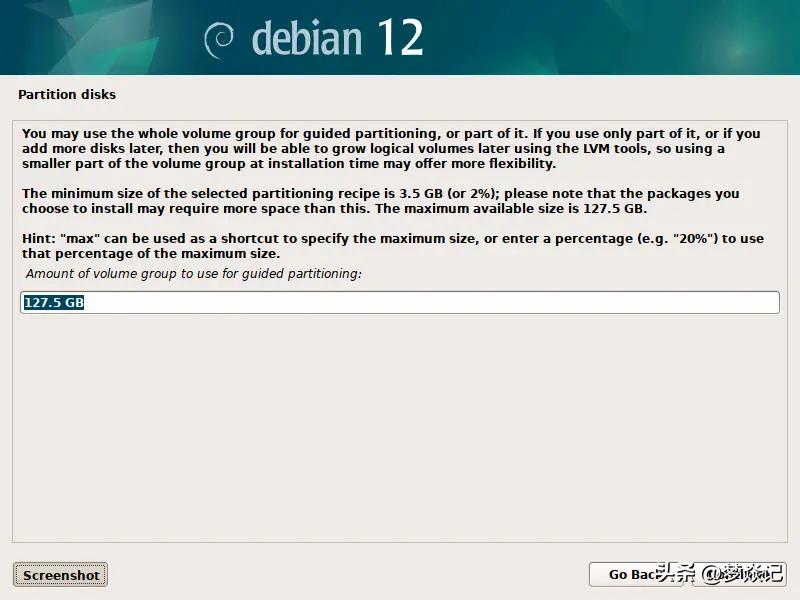Click the Go Back button
Screen dimensions: 800x600
pyautogui.click(x=635, y=574)
